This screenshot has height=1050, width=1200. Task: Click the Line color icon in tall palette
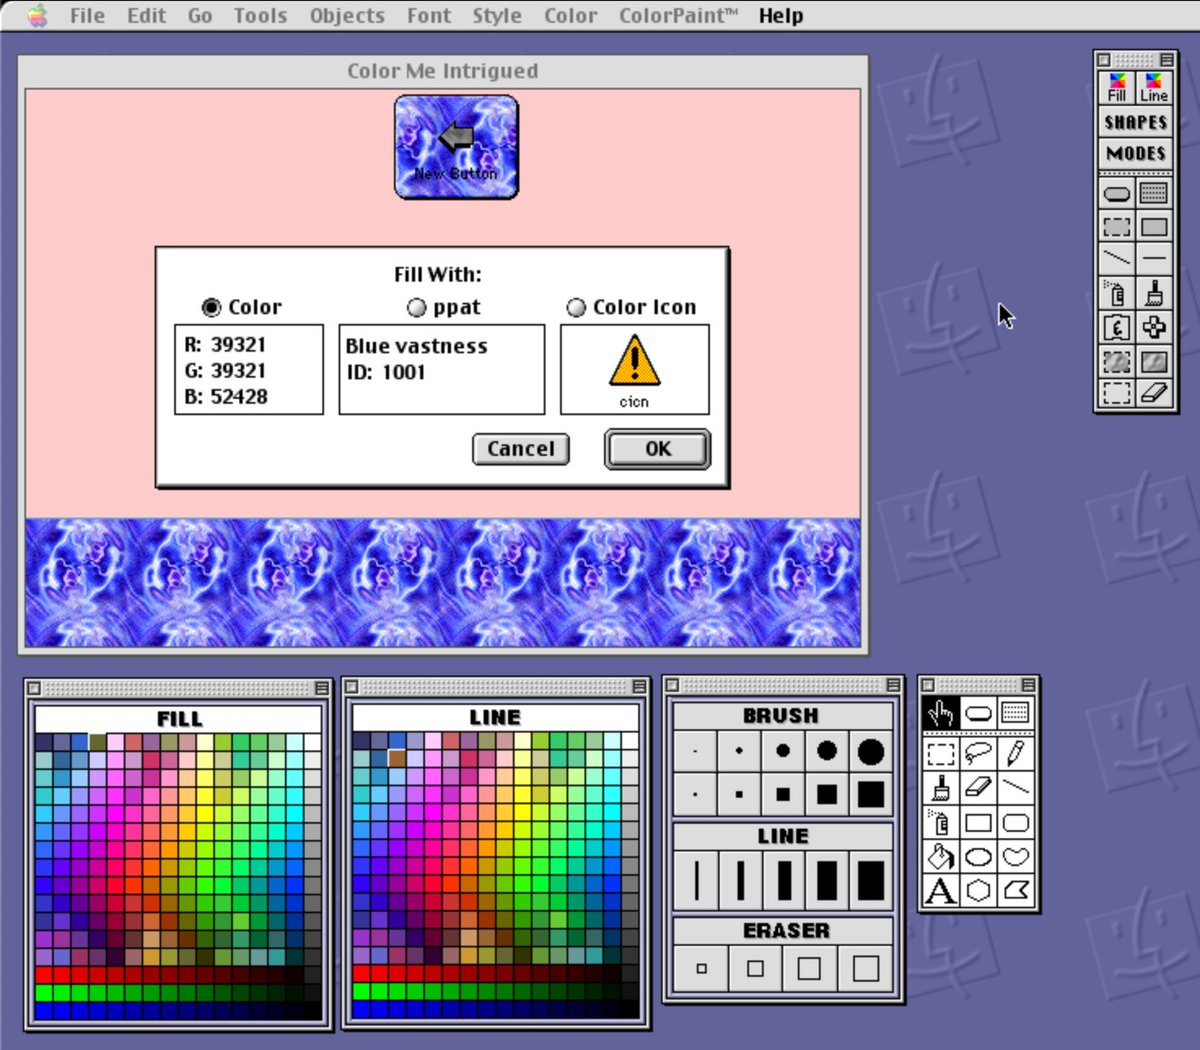click(x=1154, y=87)
